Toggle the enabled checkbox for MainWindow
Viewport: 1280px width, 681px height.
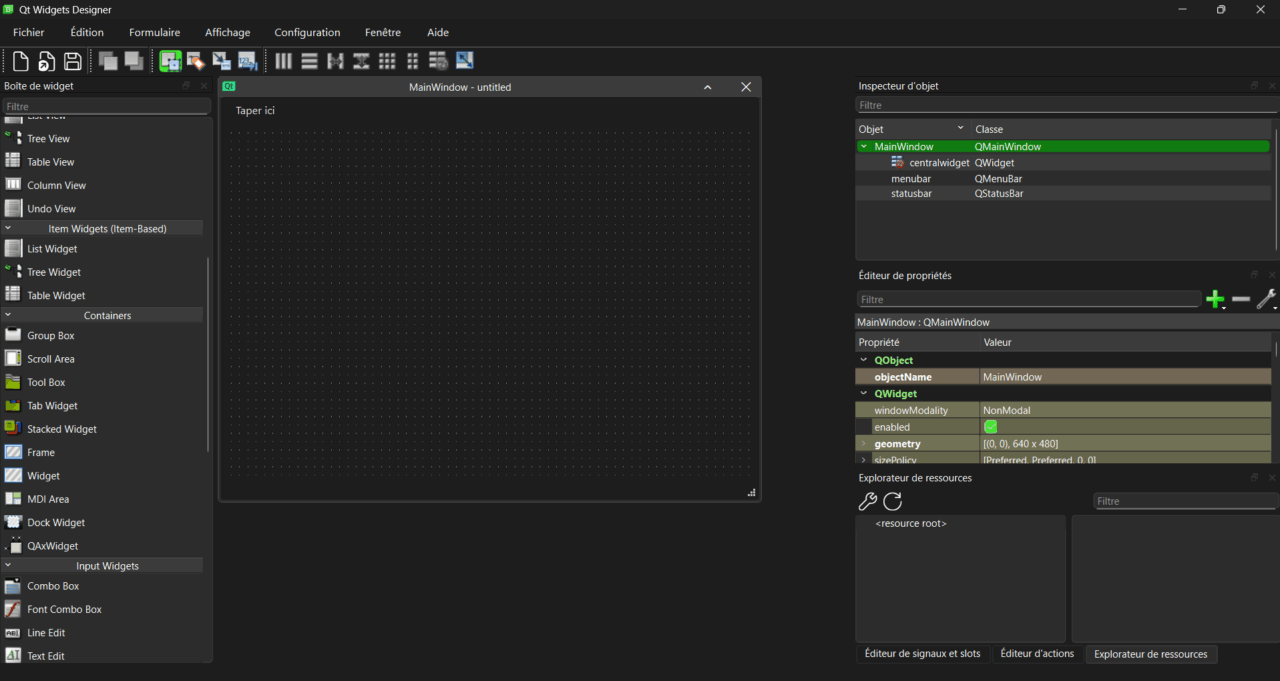tap(991, 426)
